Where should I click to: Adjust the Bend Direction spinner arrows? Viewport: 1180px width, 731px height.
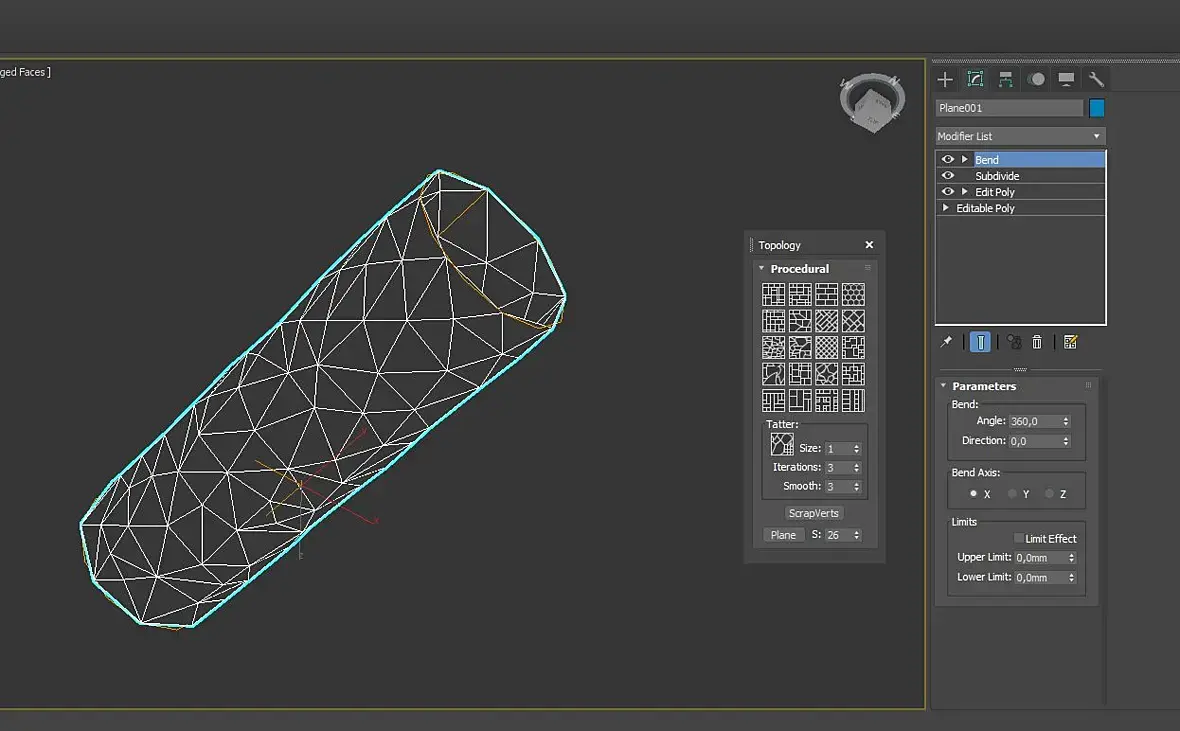(x=1066, y=441)
